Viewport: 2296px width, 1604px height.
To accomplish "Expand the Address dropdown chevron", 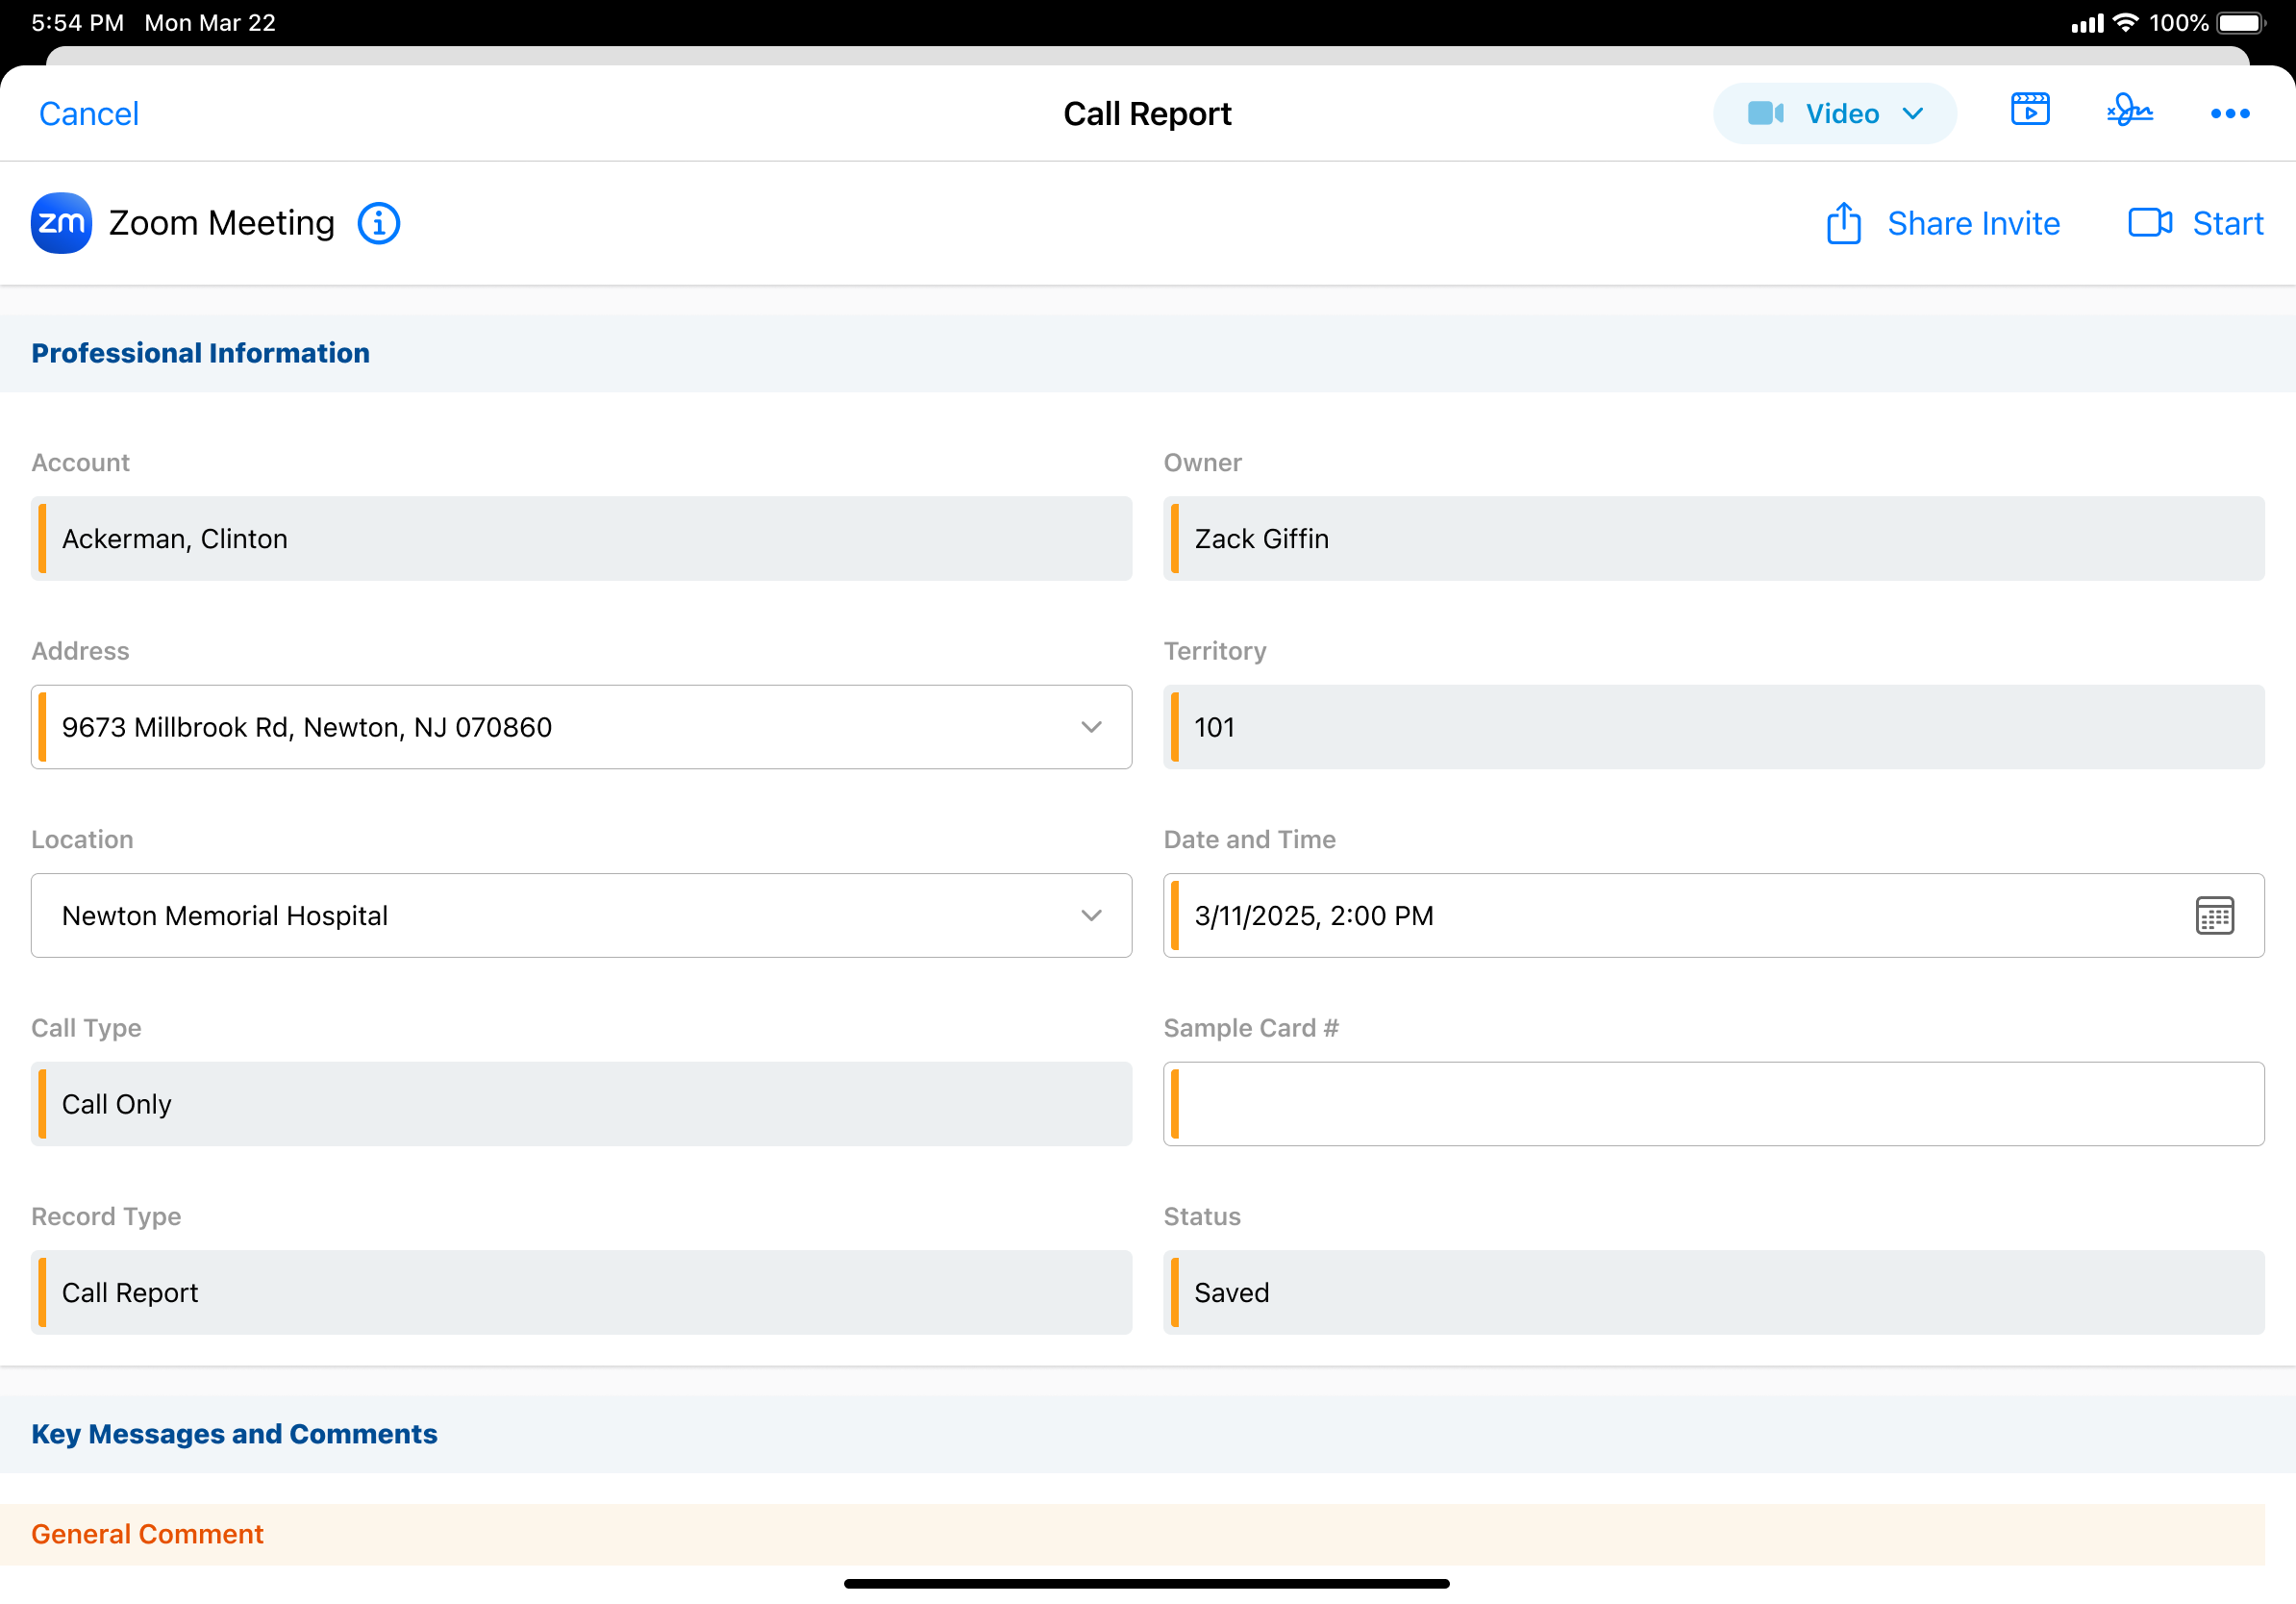I will 1091,727.
